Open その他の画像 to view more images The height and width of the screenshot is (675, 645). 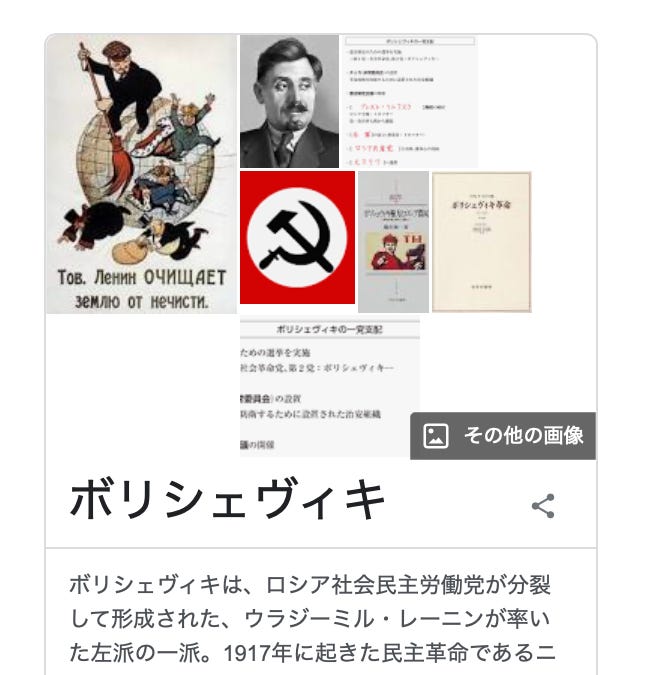click(x=503, y=436)
